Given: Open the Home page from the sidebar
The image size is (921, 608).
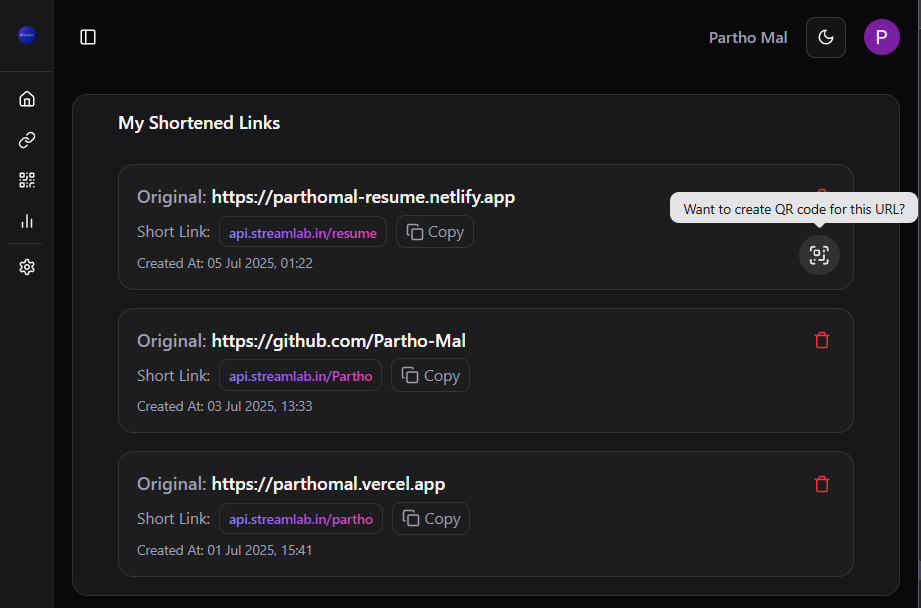Looking at the screenshot, I should point(27,98).
